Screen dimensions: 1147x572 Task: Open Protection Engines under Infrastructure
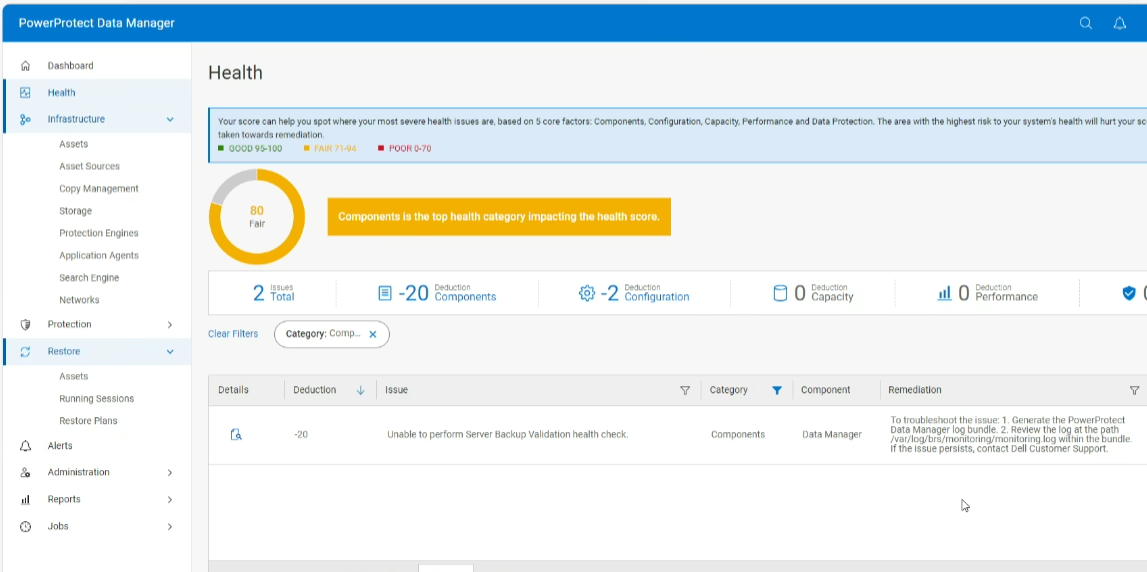98,233
